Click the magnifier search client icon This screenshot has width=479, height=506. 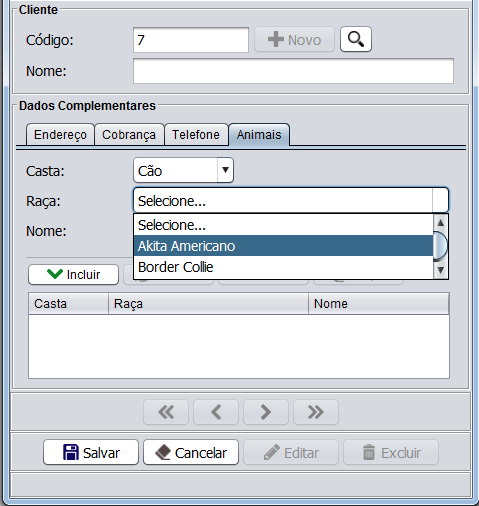point(356,39)
